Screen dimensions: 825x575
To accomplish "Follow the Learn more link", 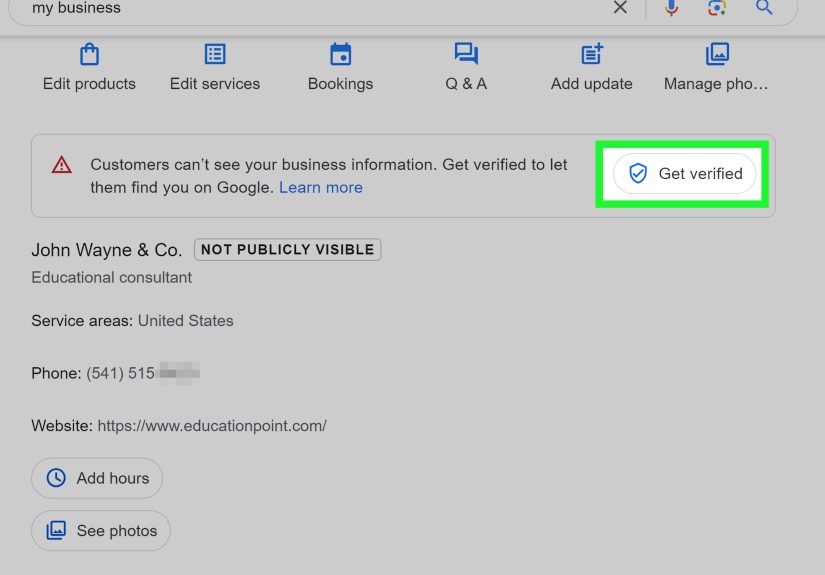I will 320,188.
